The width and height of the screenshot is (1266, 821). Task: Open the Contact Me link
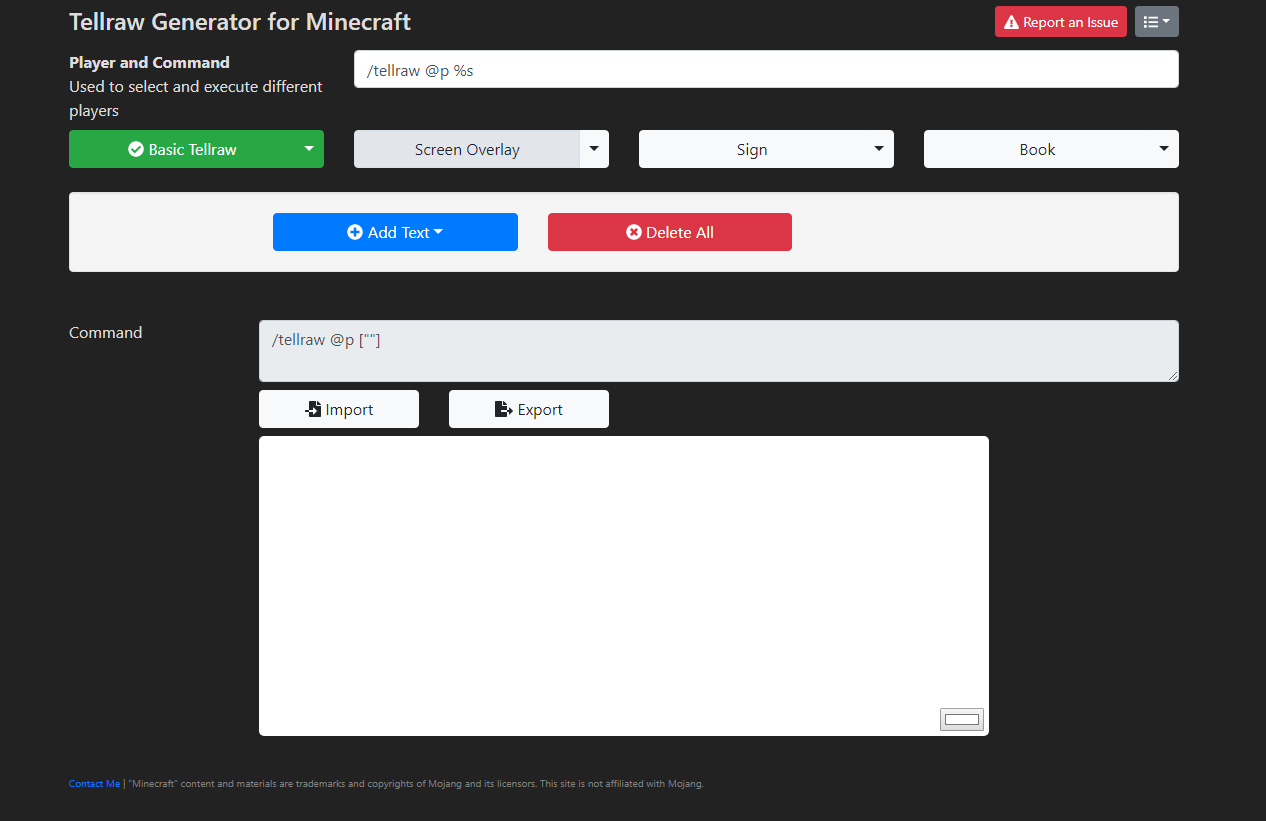pos(94,784)
